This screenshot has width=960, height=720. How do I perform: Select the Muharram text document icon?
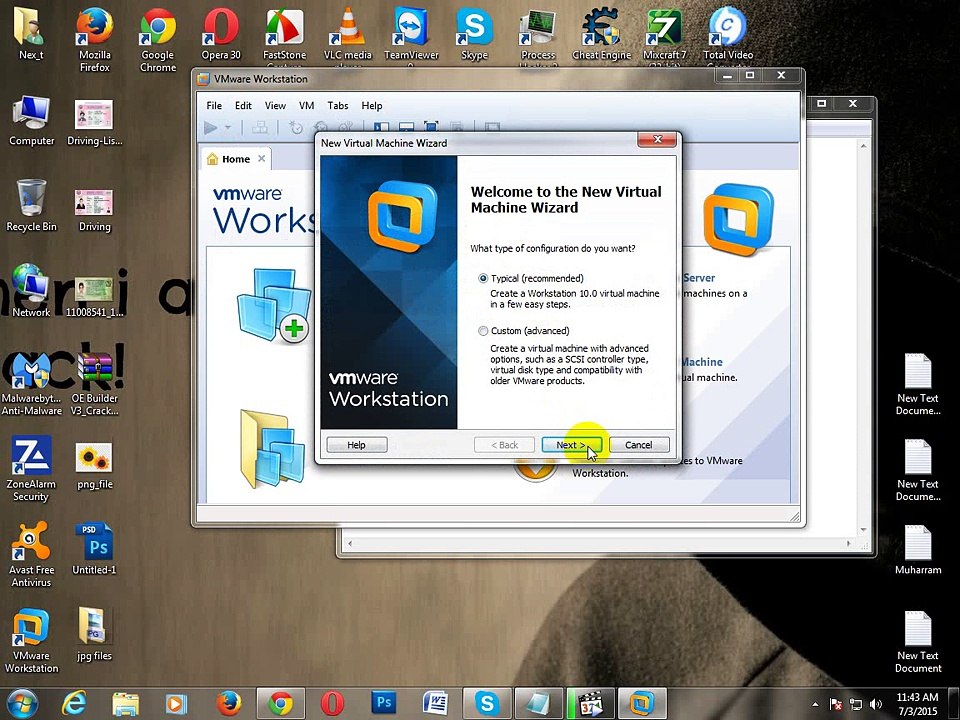tap(918, 550)
